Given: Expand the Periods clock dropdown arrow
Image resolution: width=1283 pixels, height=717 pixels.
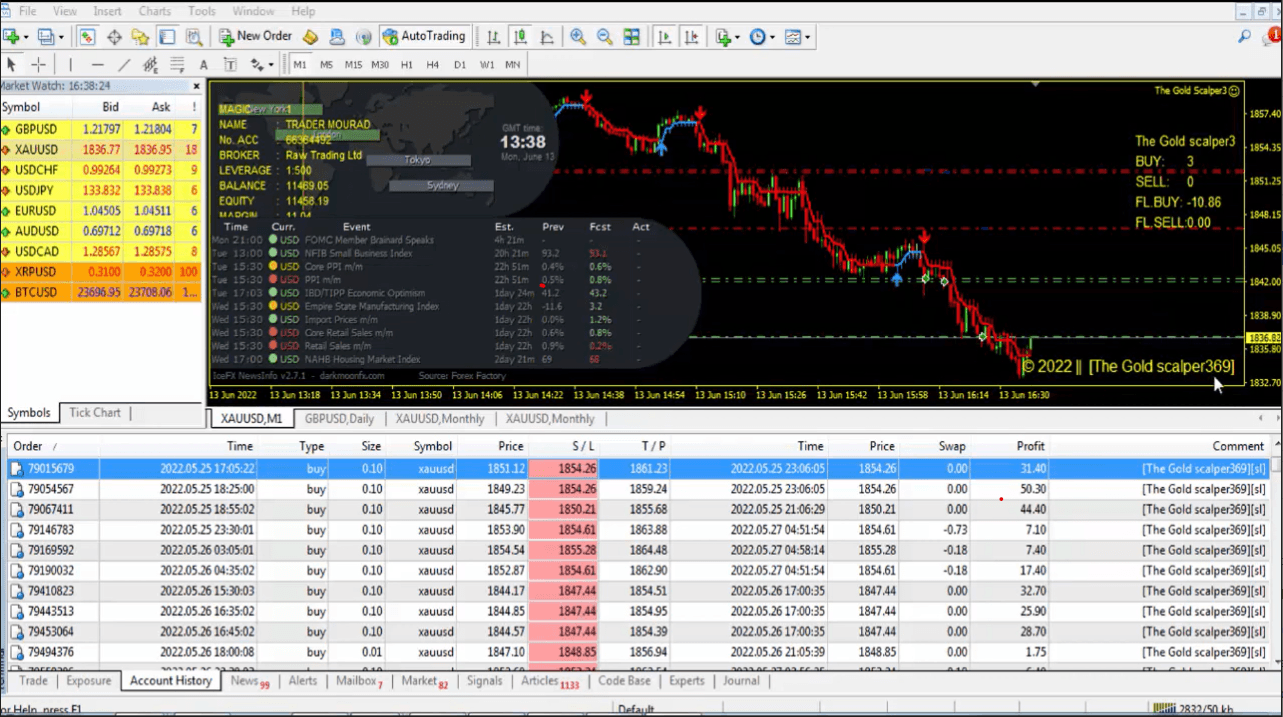Looking at the screenshot, I should tap(772, 38).
